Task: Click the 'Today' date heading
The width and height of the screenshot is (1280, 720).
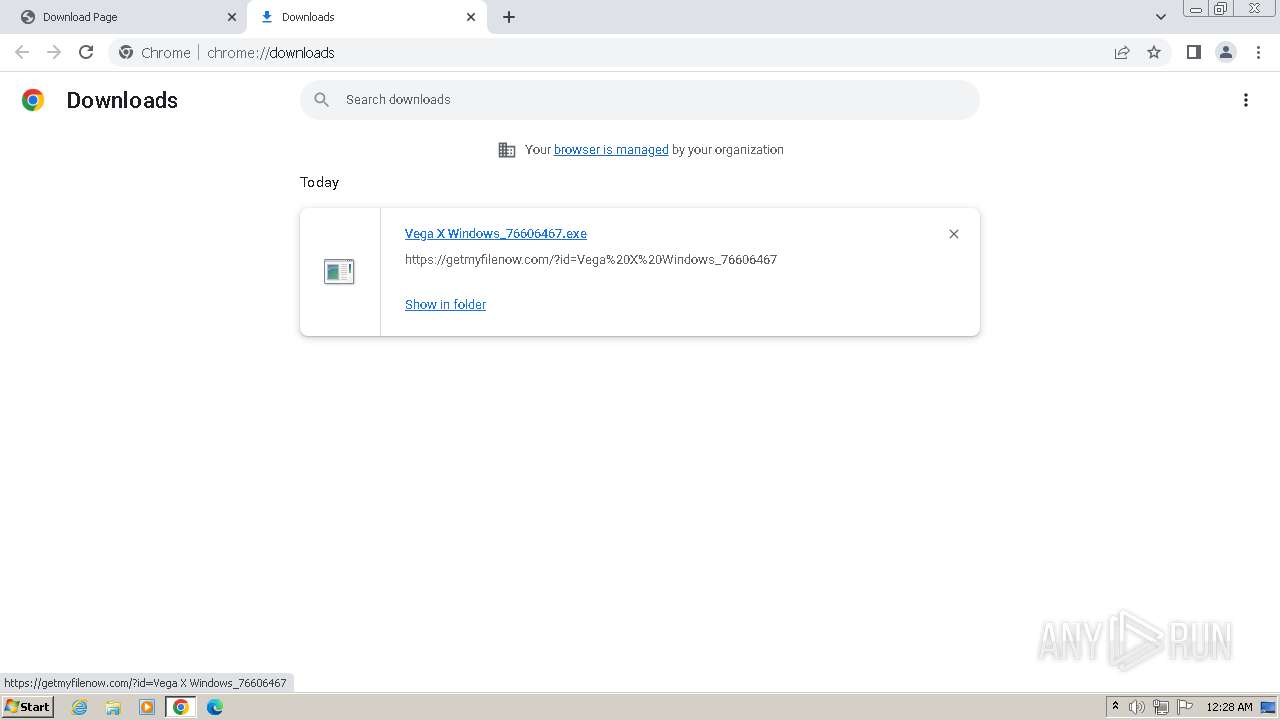Action: (x=319, y=182)
